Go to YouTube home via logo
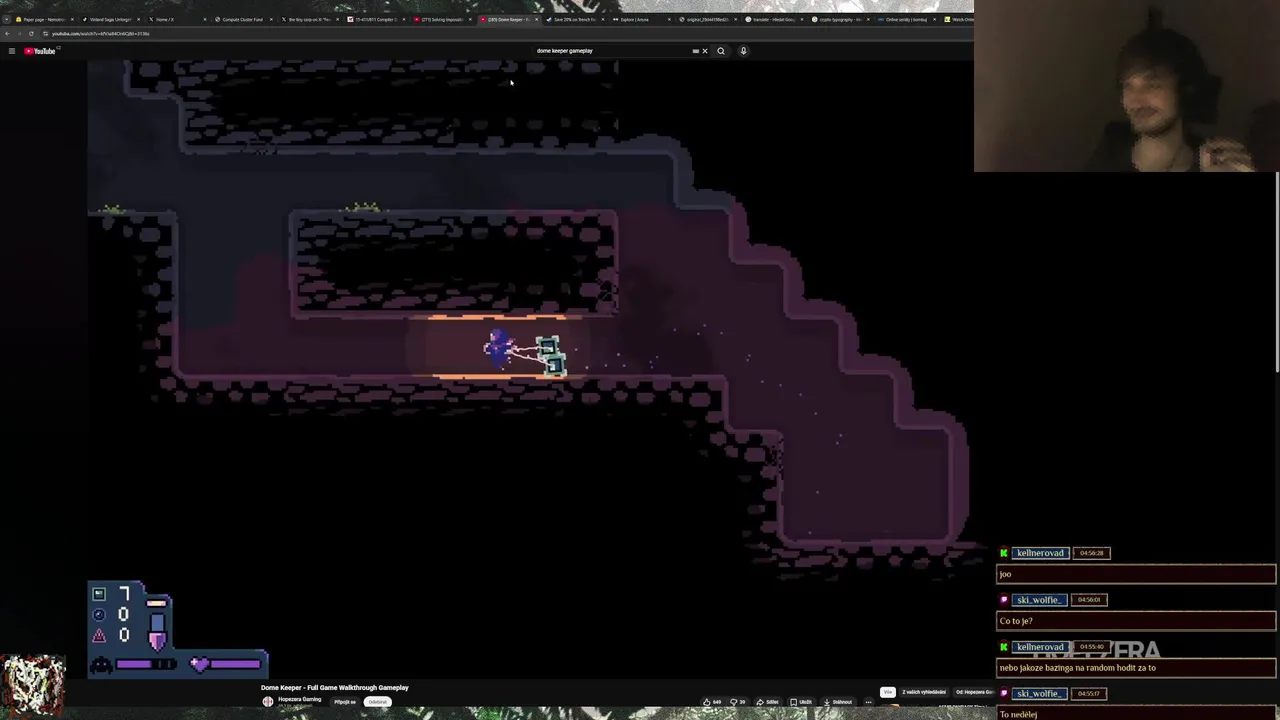 (40, 51)
